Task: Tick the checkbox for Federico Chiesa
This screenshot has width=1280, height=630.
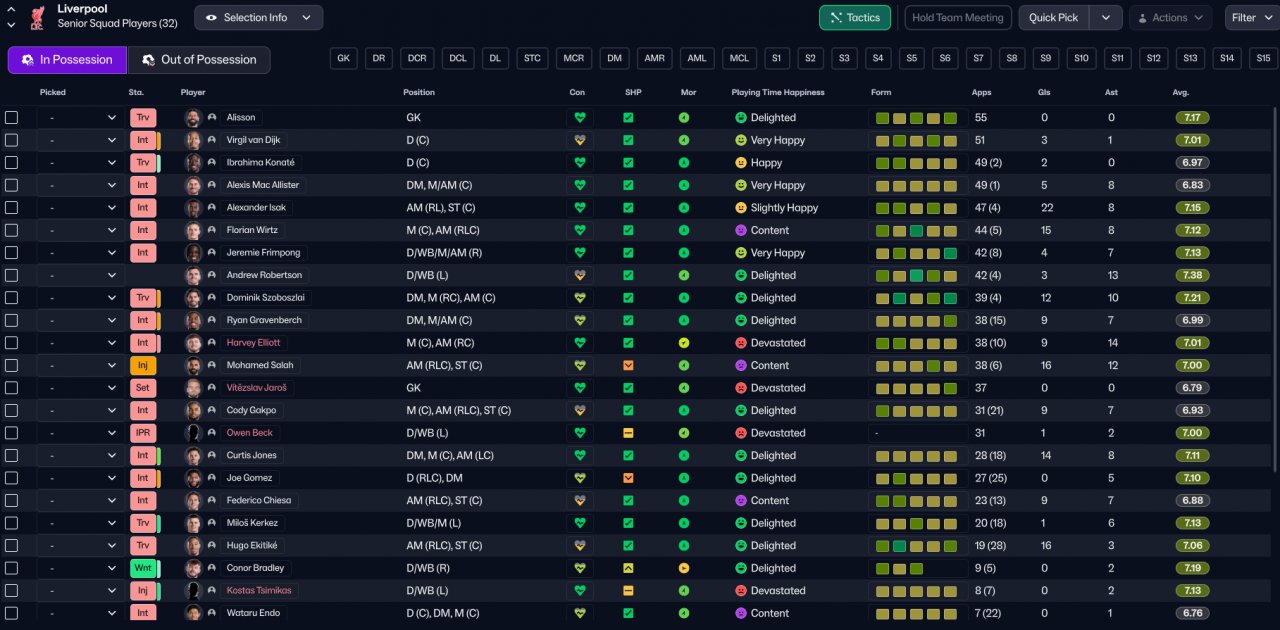Action: [x=11, y=500]
